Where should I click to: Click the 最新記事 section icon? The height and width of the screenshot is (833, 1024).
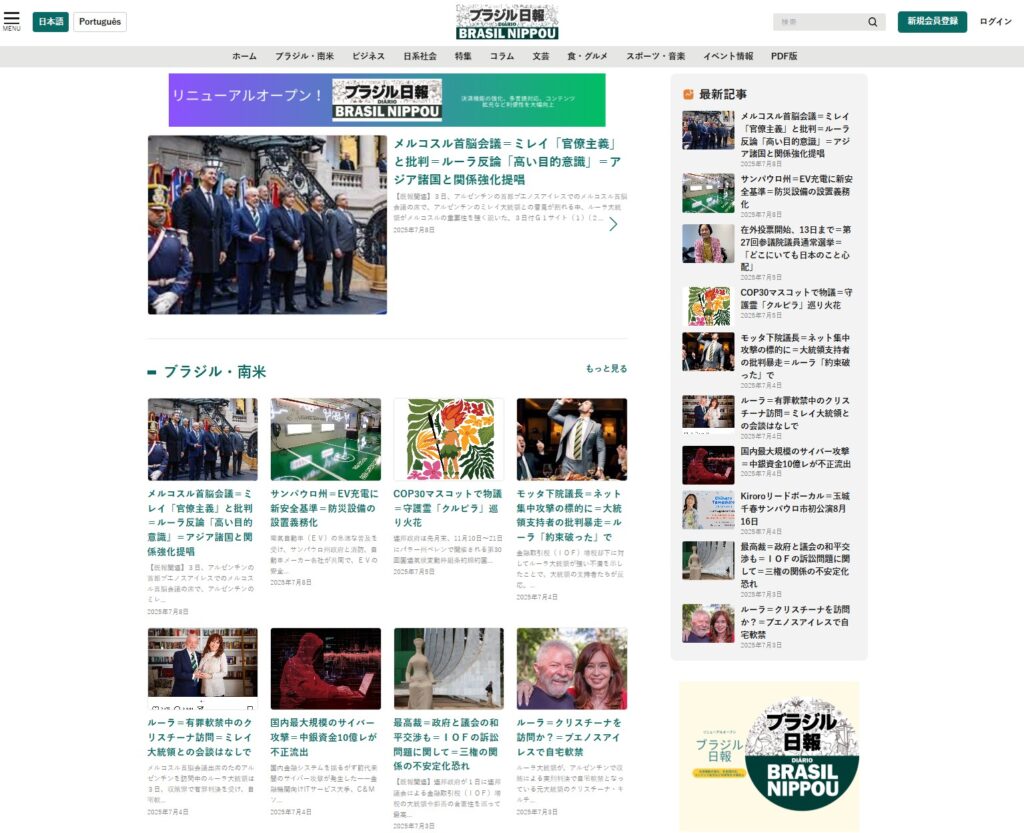tap(688, 94)
